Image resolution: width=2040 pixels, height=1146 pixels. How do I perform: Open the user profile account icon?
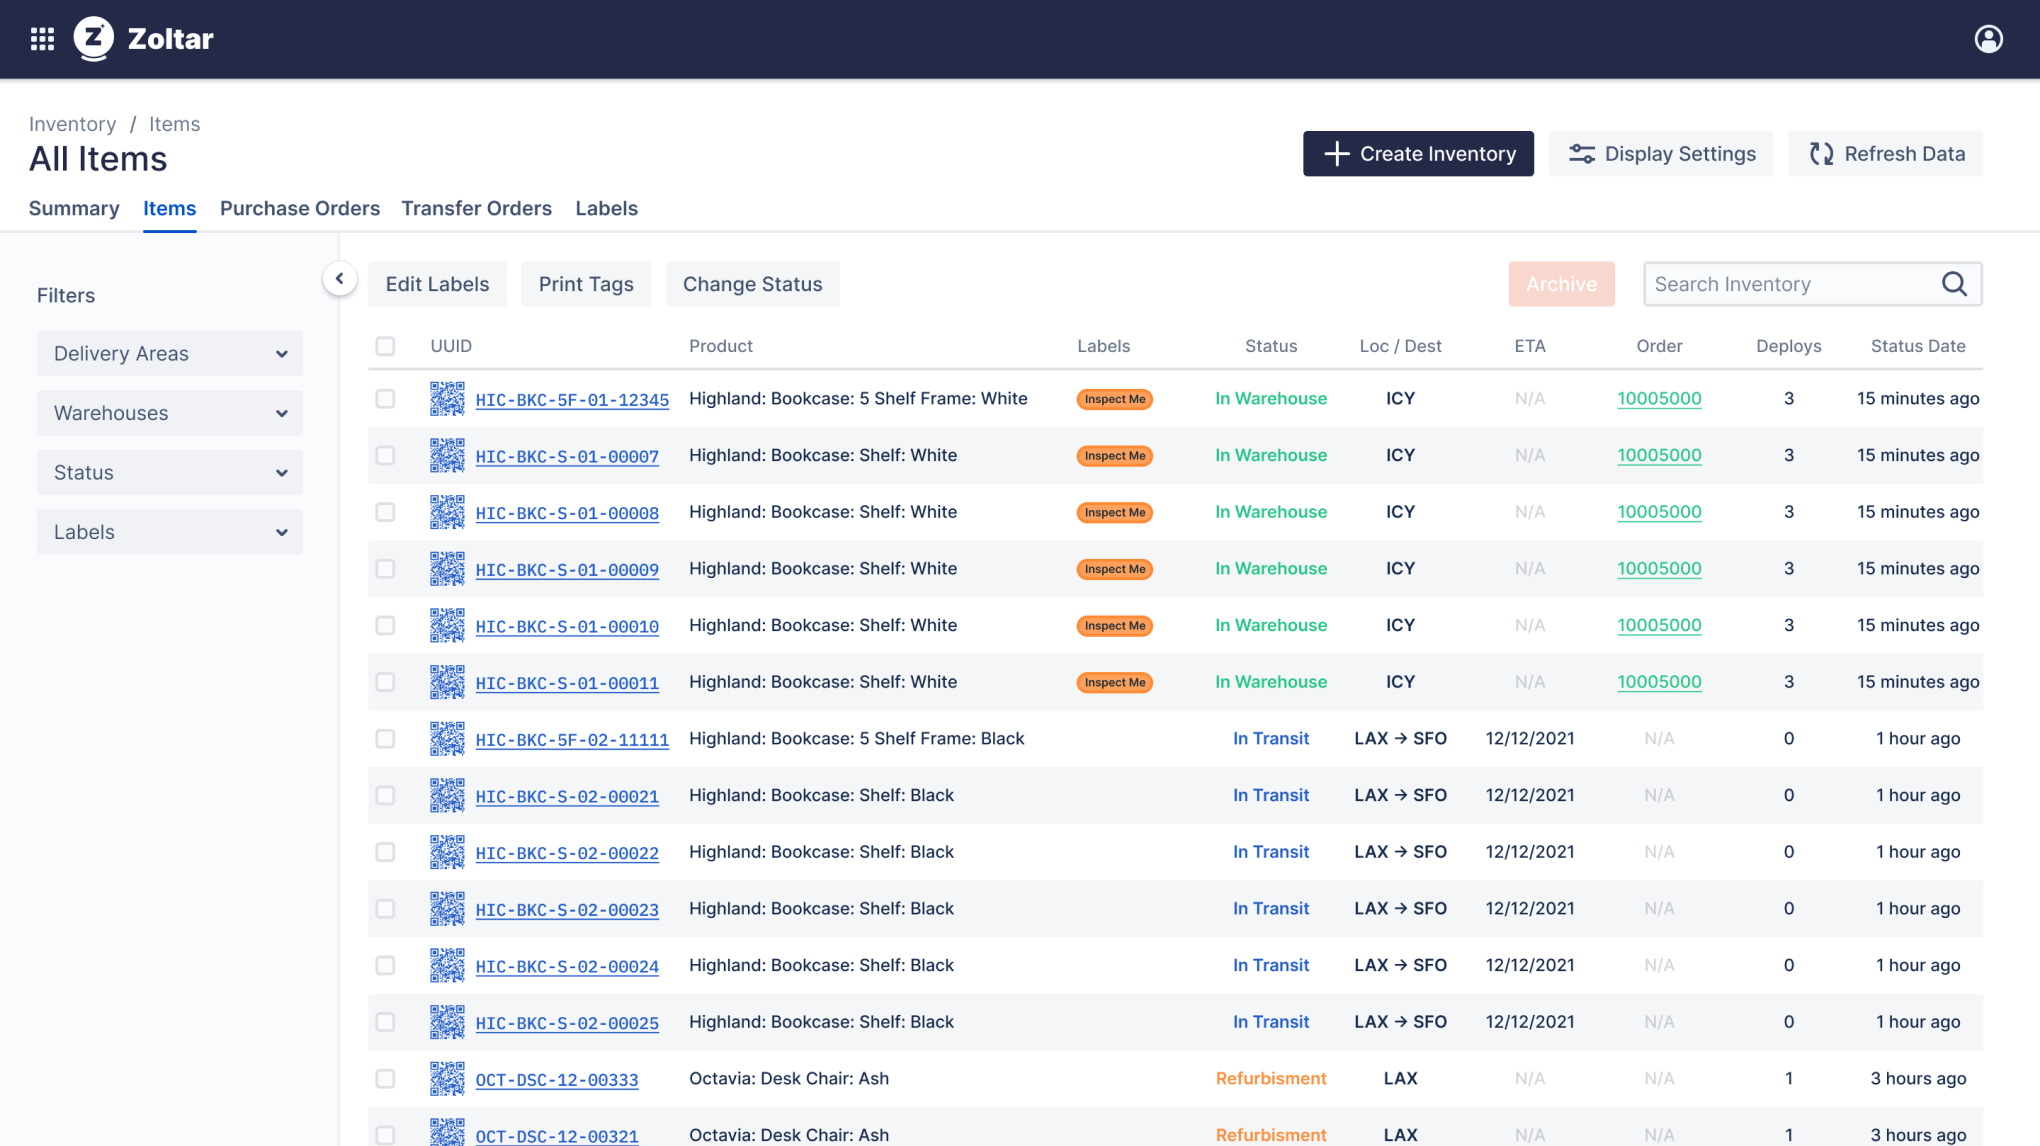1988,39
